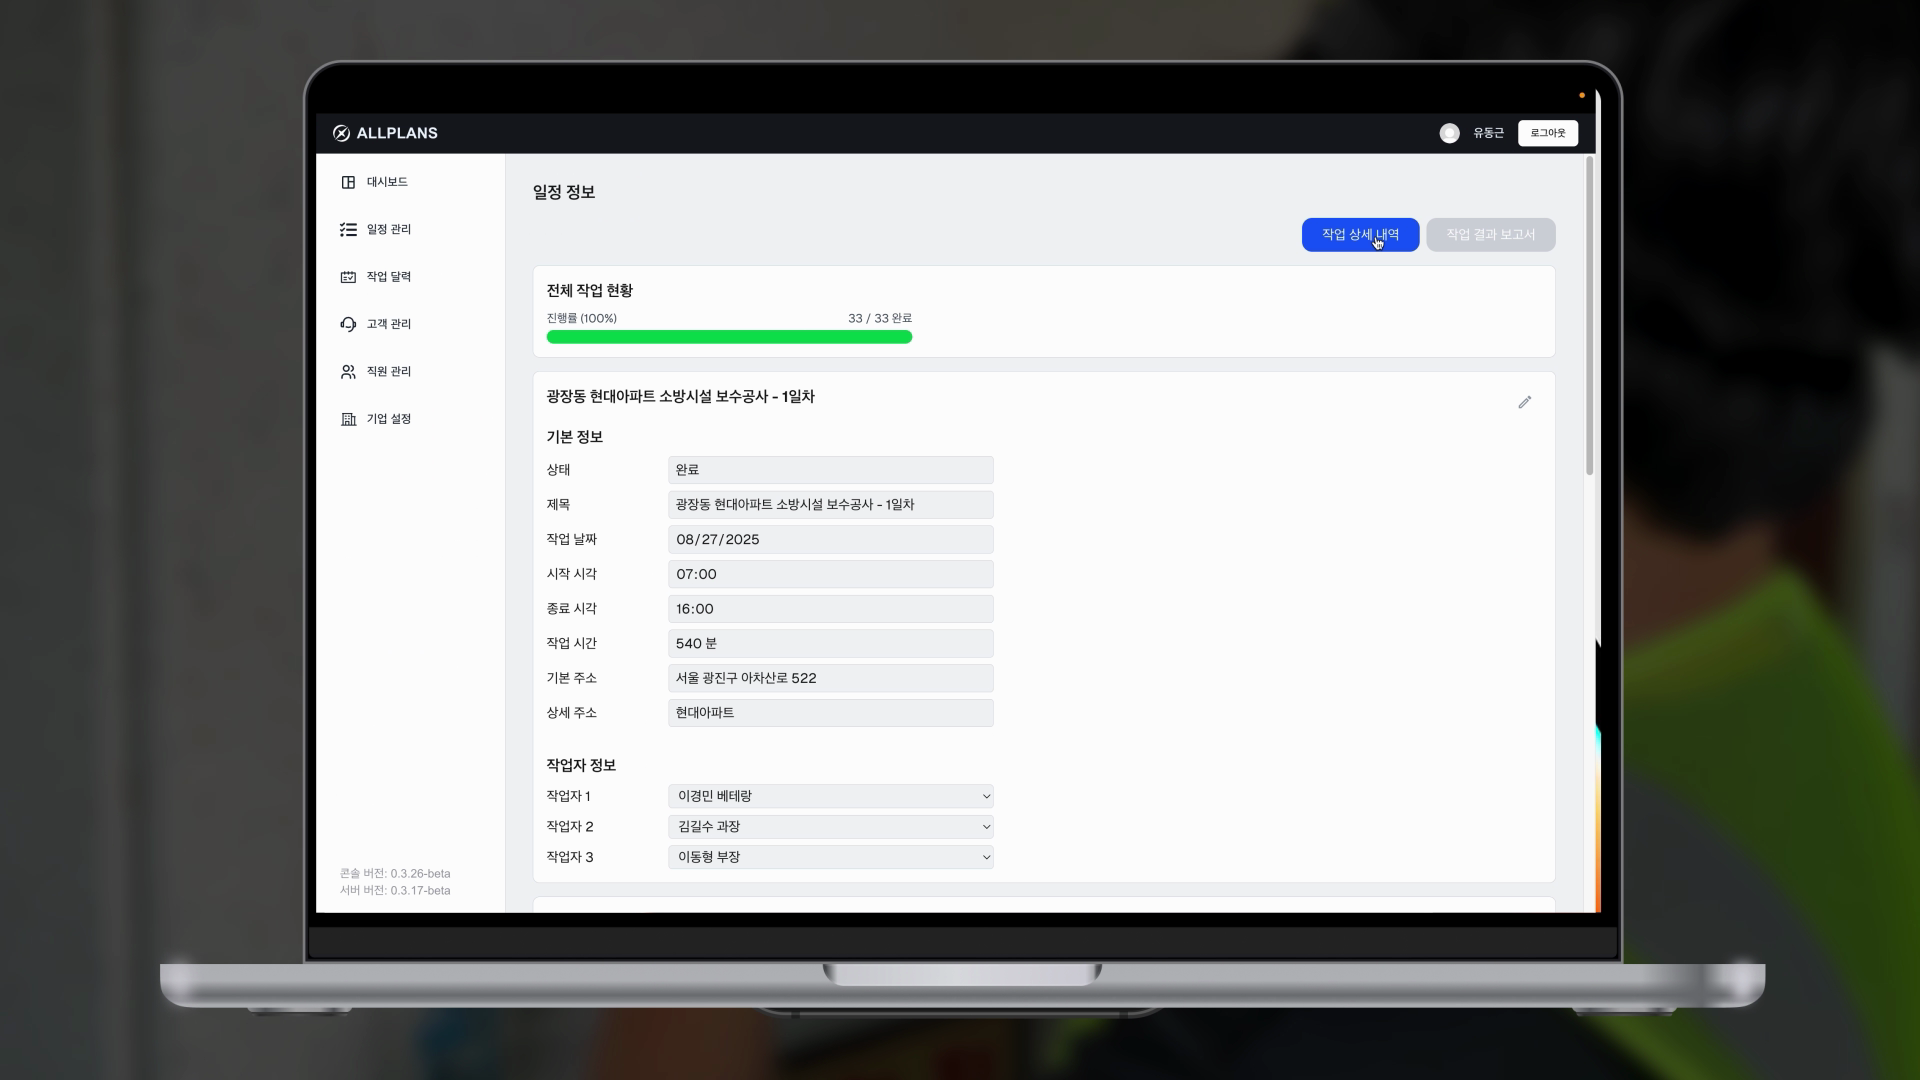Click the ALLPLANS logo icon
Screen dimensions: 1920x1080
click(x=341, y=133)
